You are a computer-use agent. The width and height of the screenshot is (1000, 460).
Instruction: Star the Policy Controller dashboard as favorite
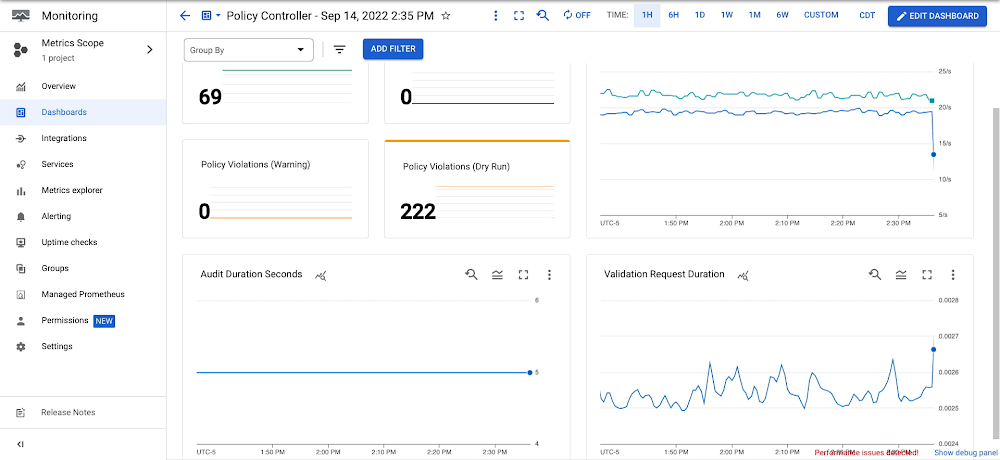[446, 16]
